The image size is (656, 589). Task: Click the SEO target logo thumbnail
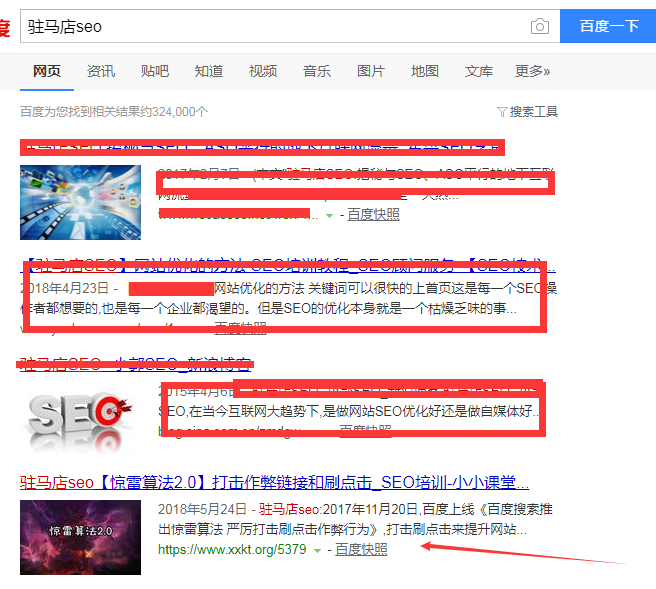click(80, 422)
